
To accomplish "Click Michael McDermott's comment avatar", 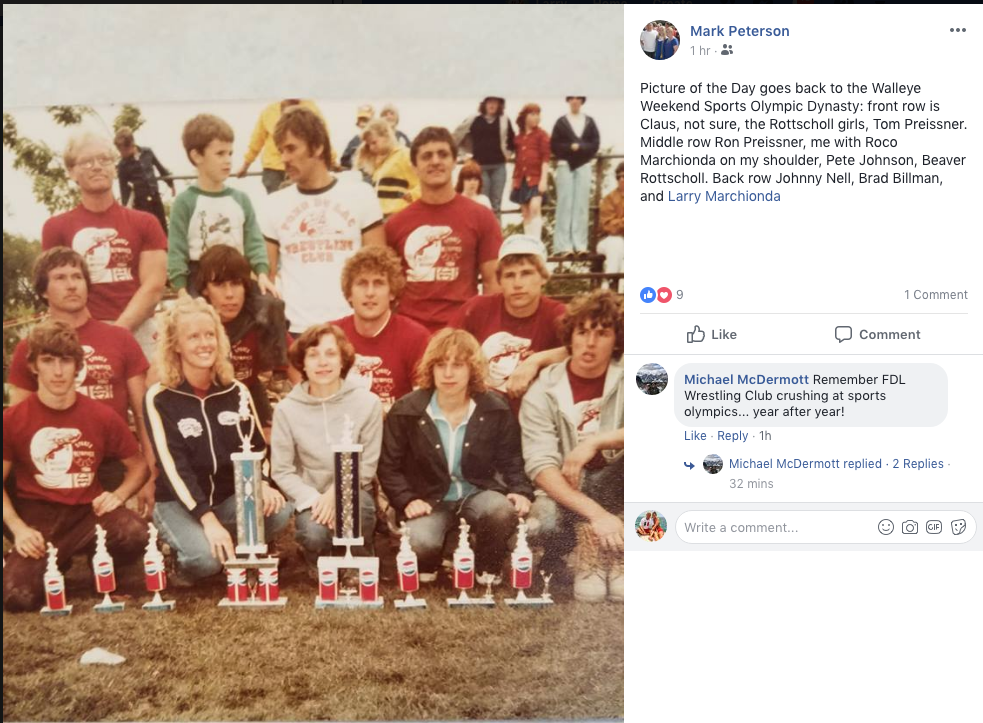I will coord(652,379).
